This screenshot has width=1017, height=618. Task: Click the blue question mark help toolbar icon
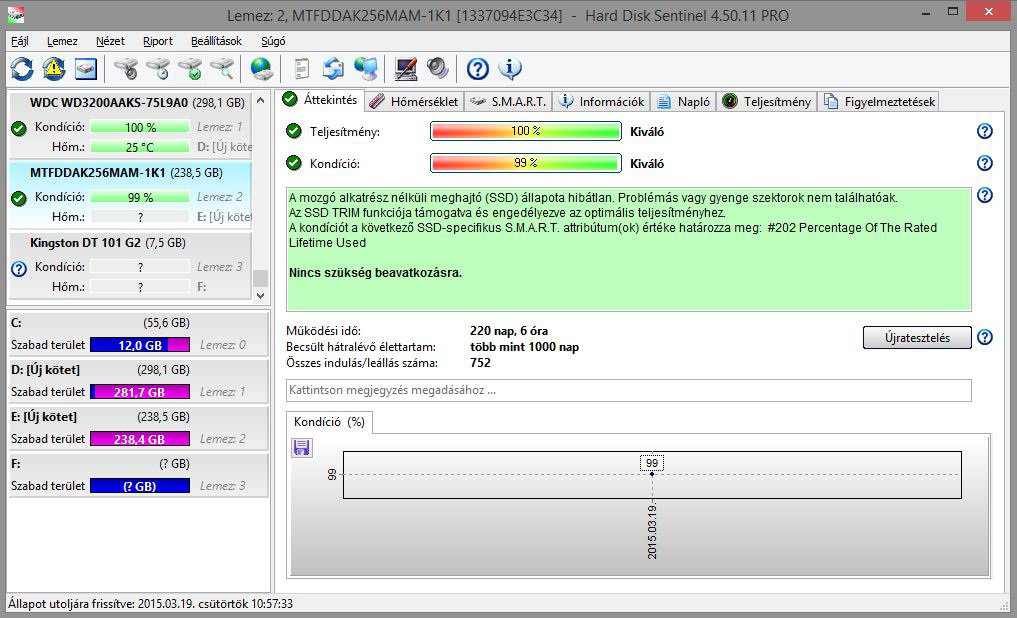pos(478,69)
